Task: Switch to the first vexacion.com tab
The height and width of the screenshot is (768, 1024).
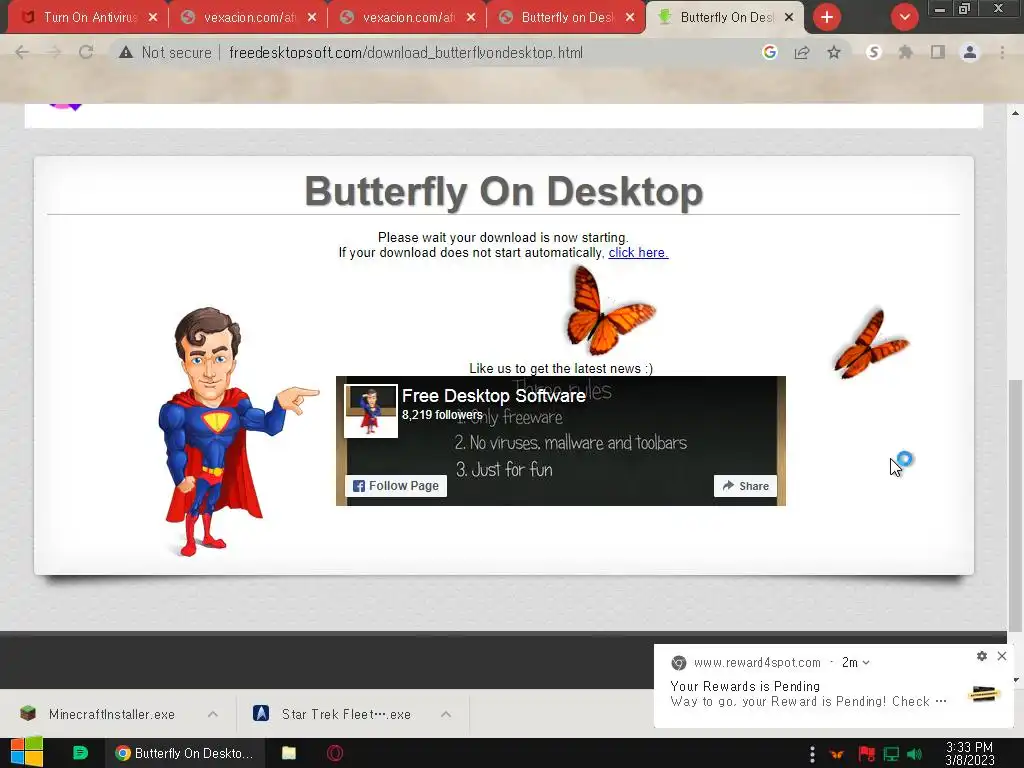Action: pyautogui.click(x=248, y=17)
